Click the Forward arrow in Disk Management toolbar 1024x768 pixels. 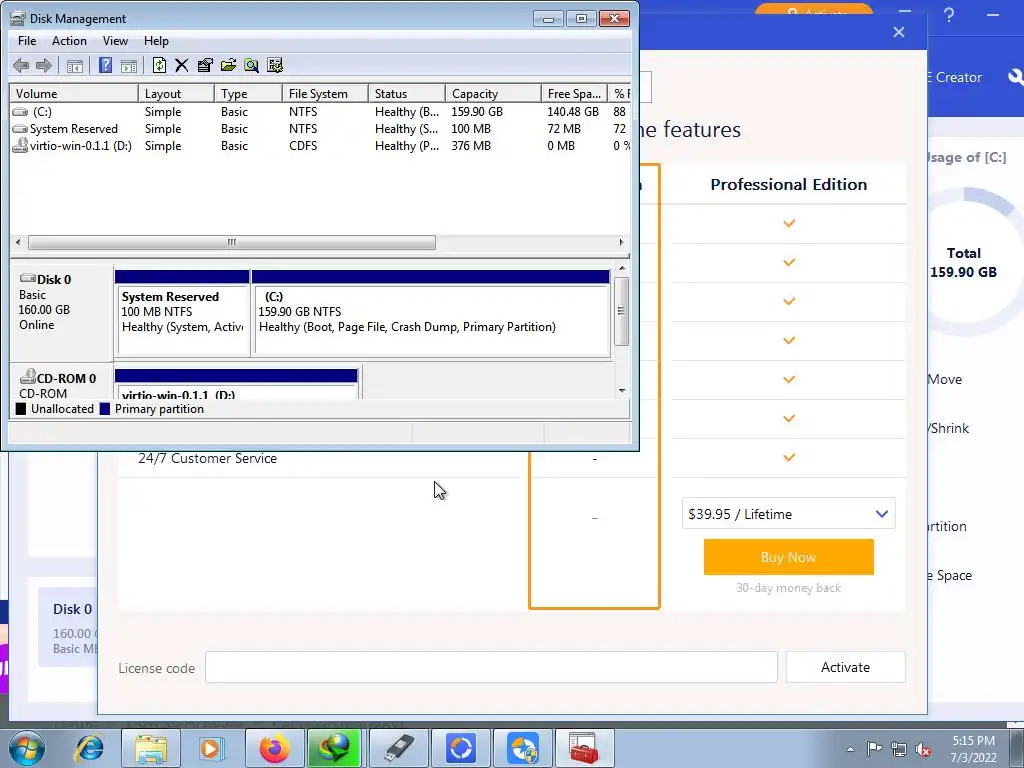(x=44, y=65)
